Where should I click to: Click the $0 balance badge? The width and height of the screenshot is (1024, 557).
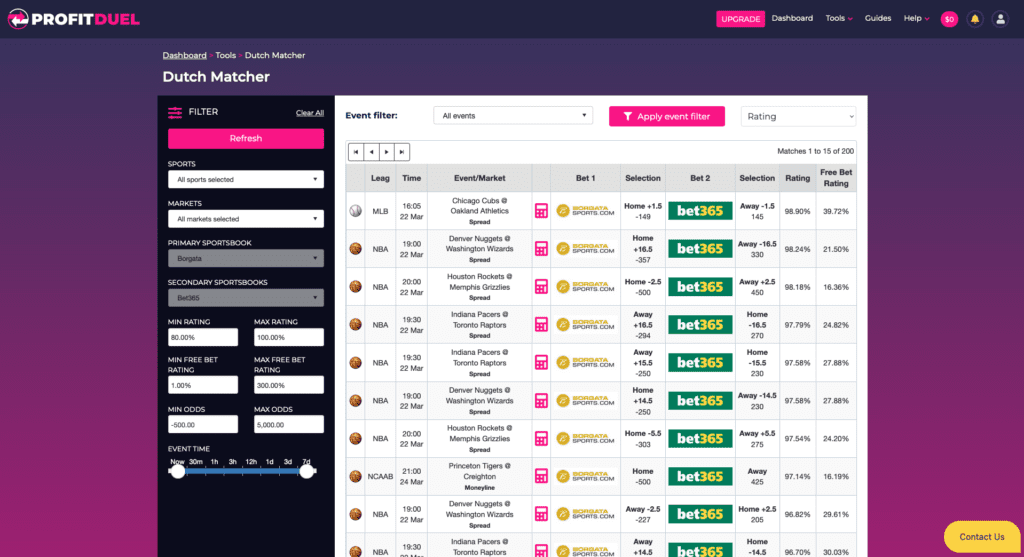[x=949, y=19]
